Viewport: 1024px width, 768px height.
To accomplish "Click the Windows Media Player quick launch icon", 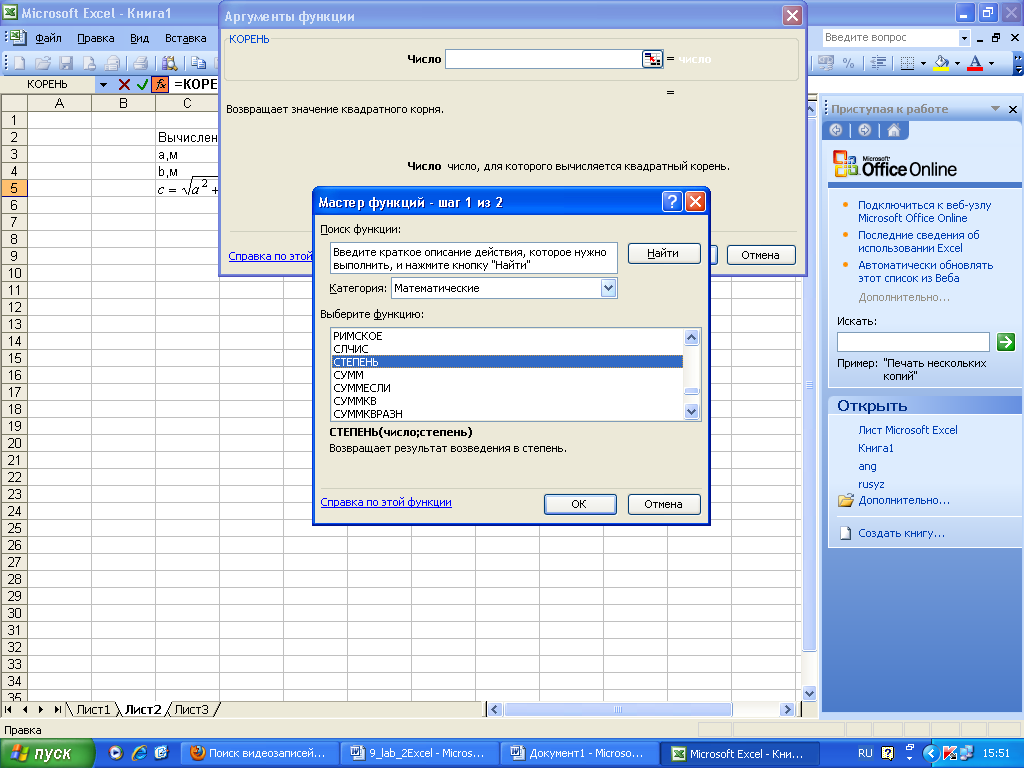I will click(116, 753).
